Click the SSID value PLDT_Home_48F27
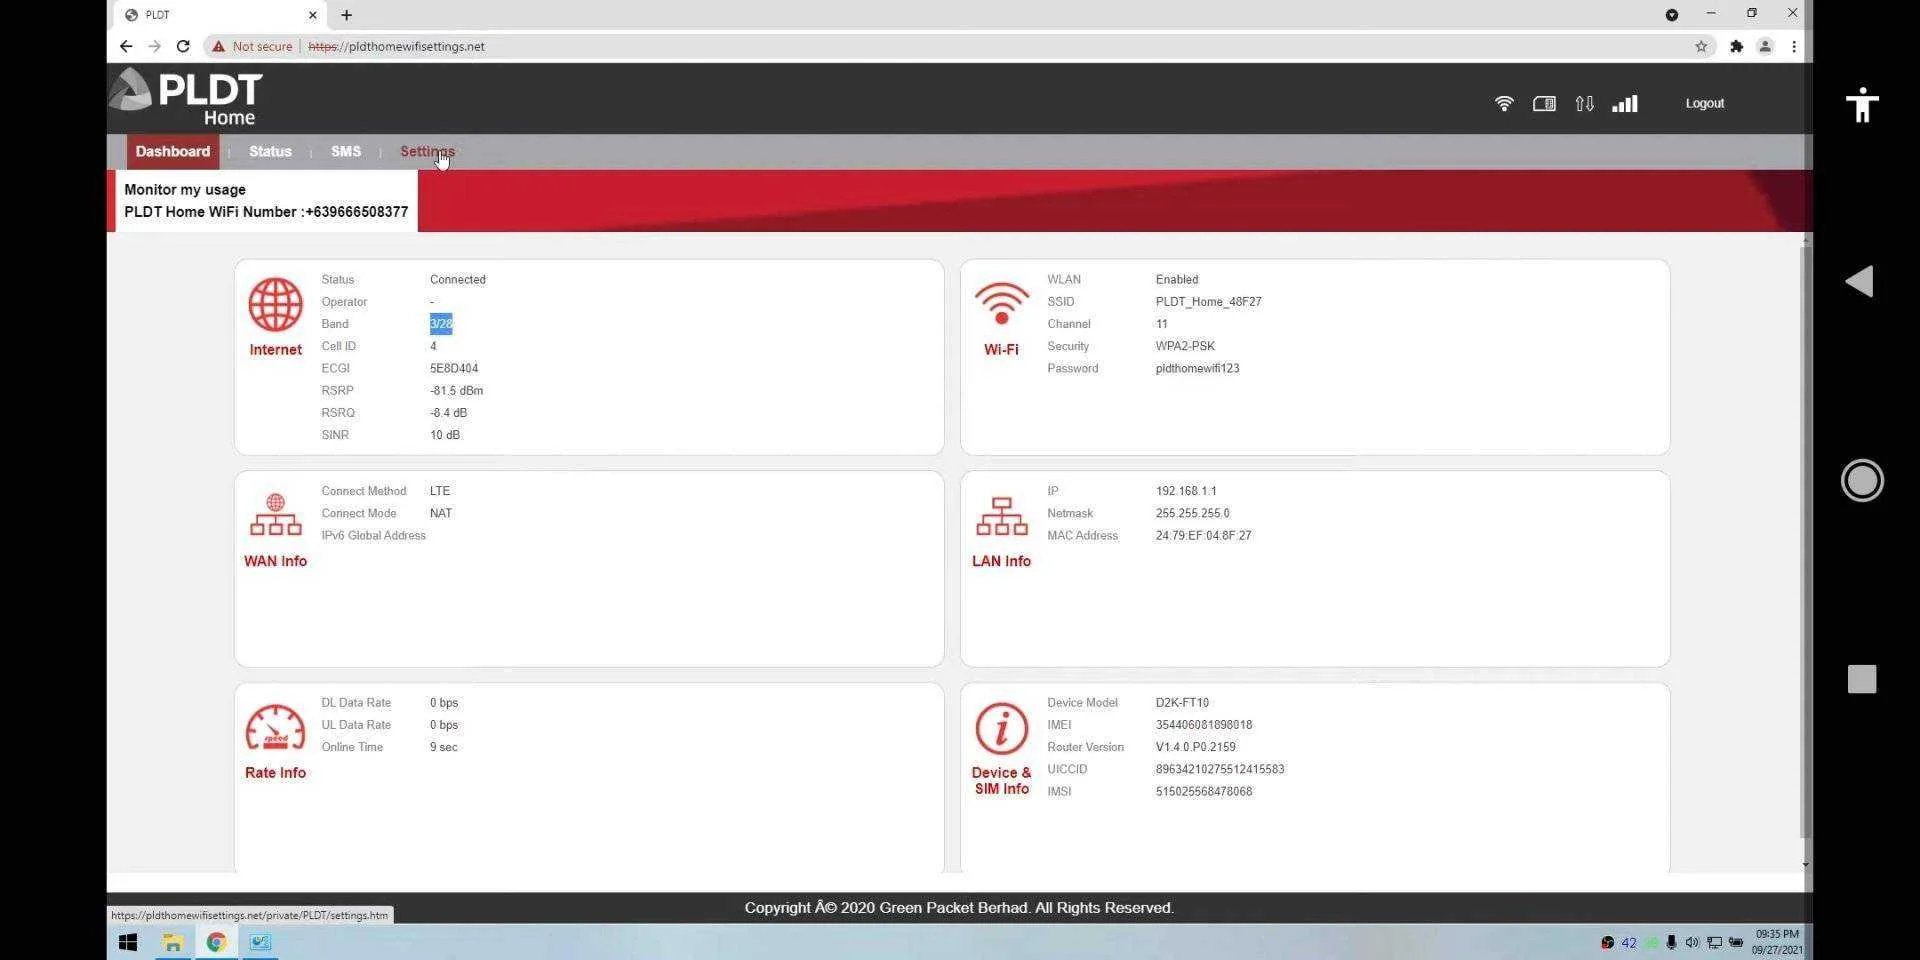 point(1208,302)
